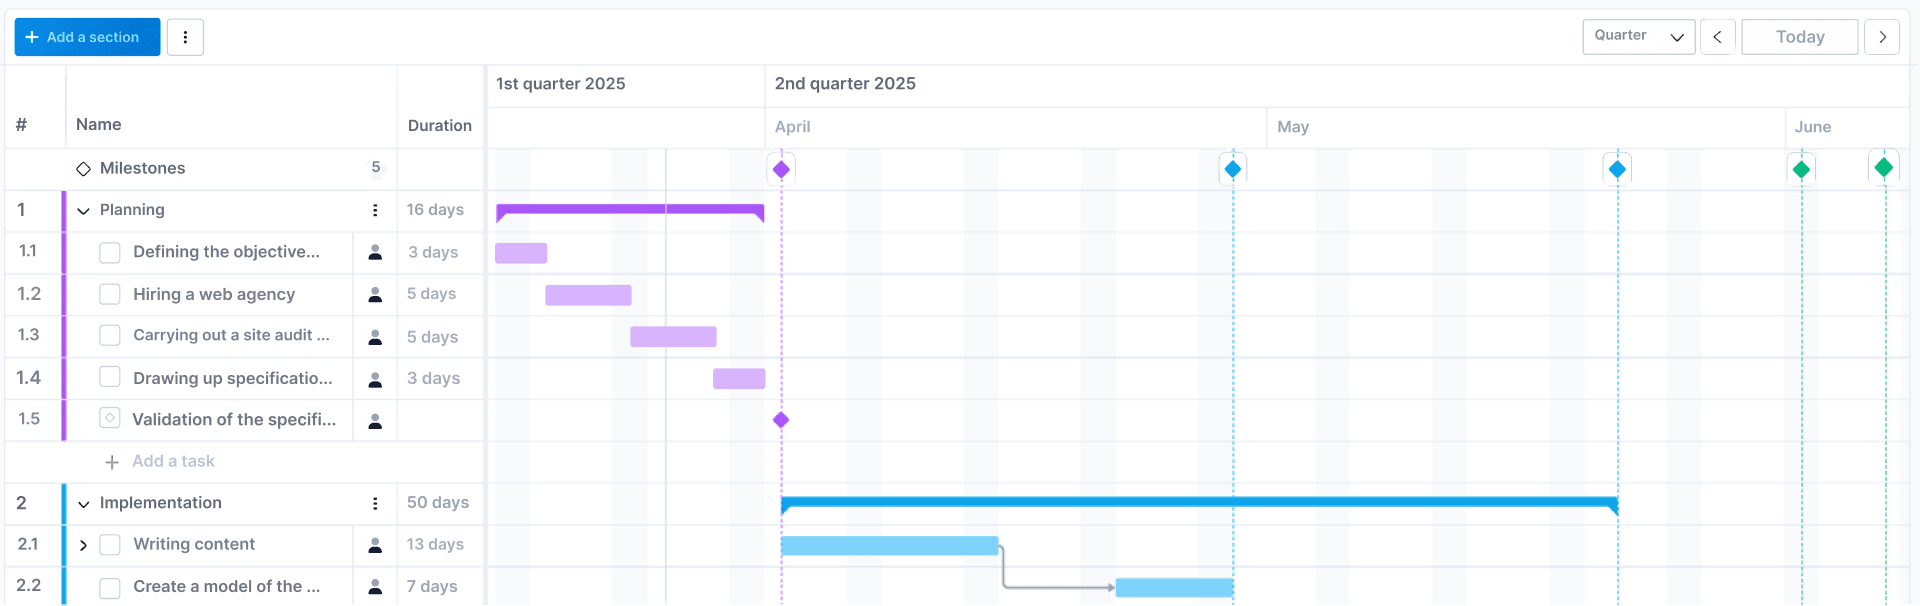Tick the Hiring a web agency checkbox

click(x=110, y=294)
